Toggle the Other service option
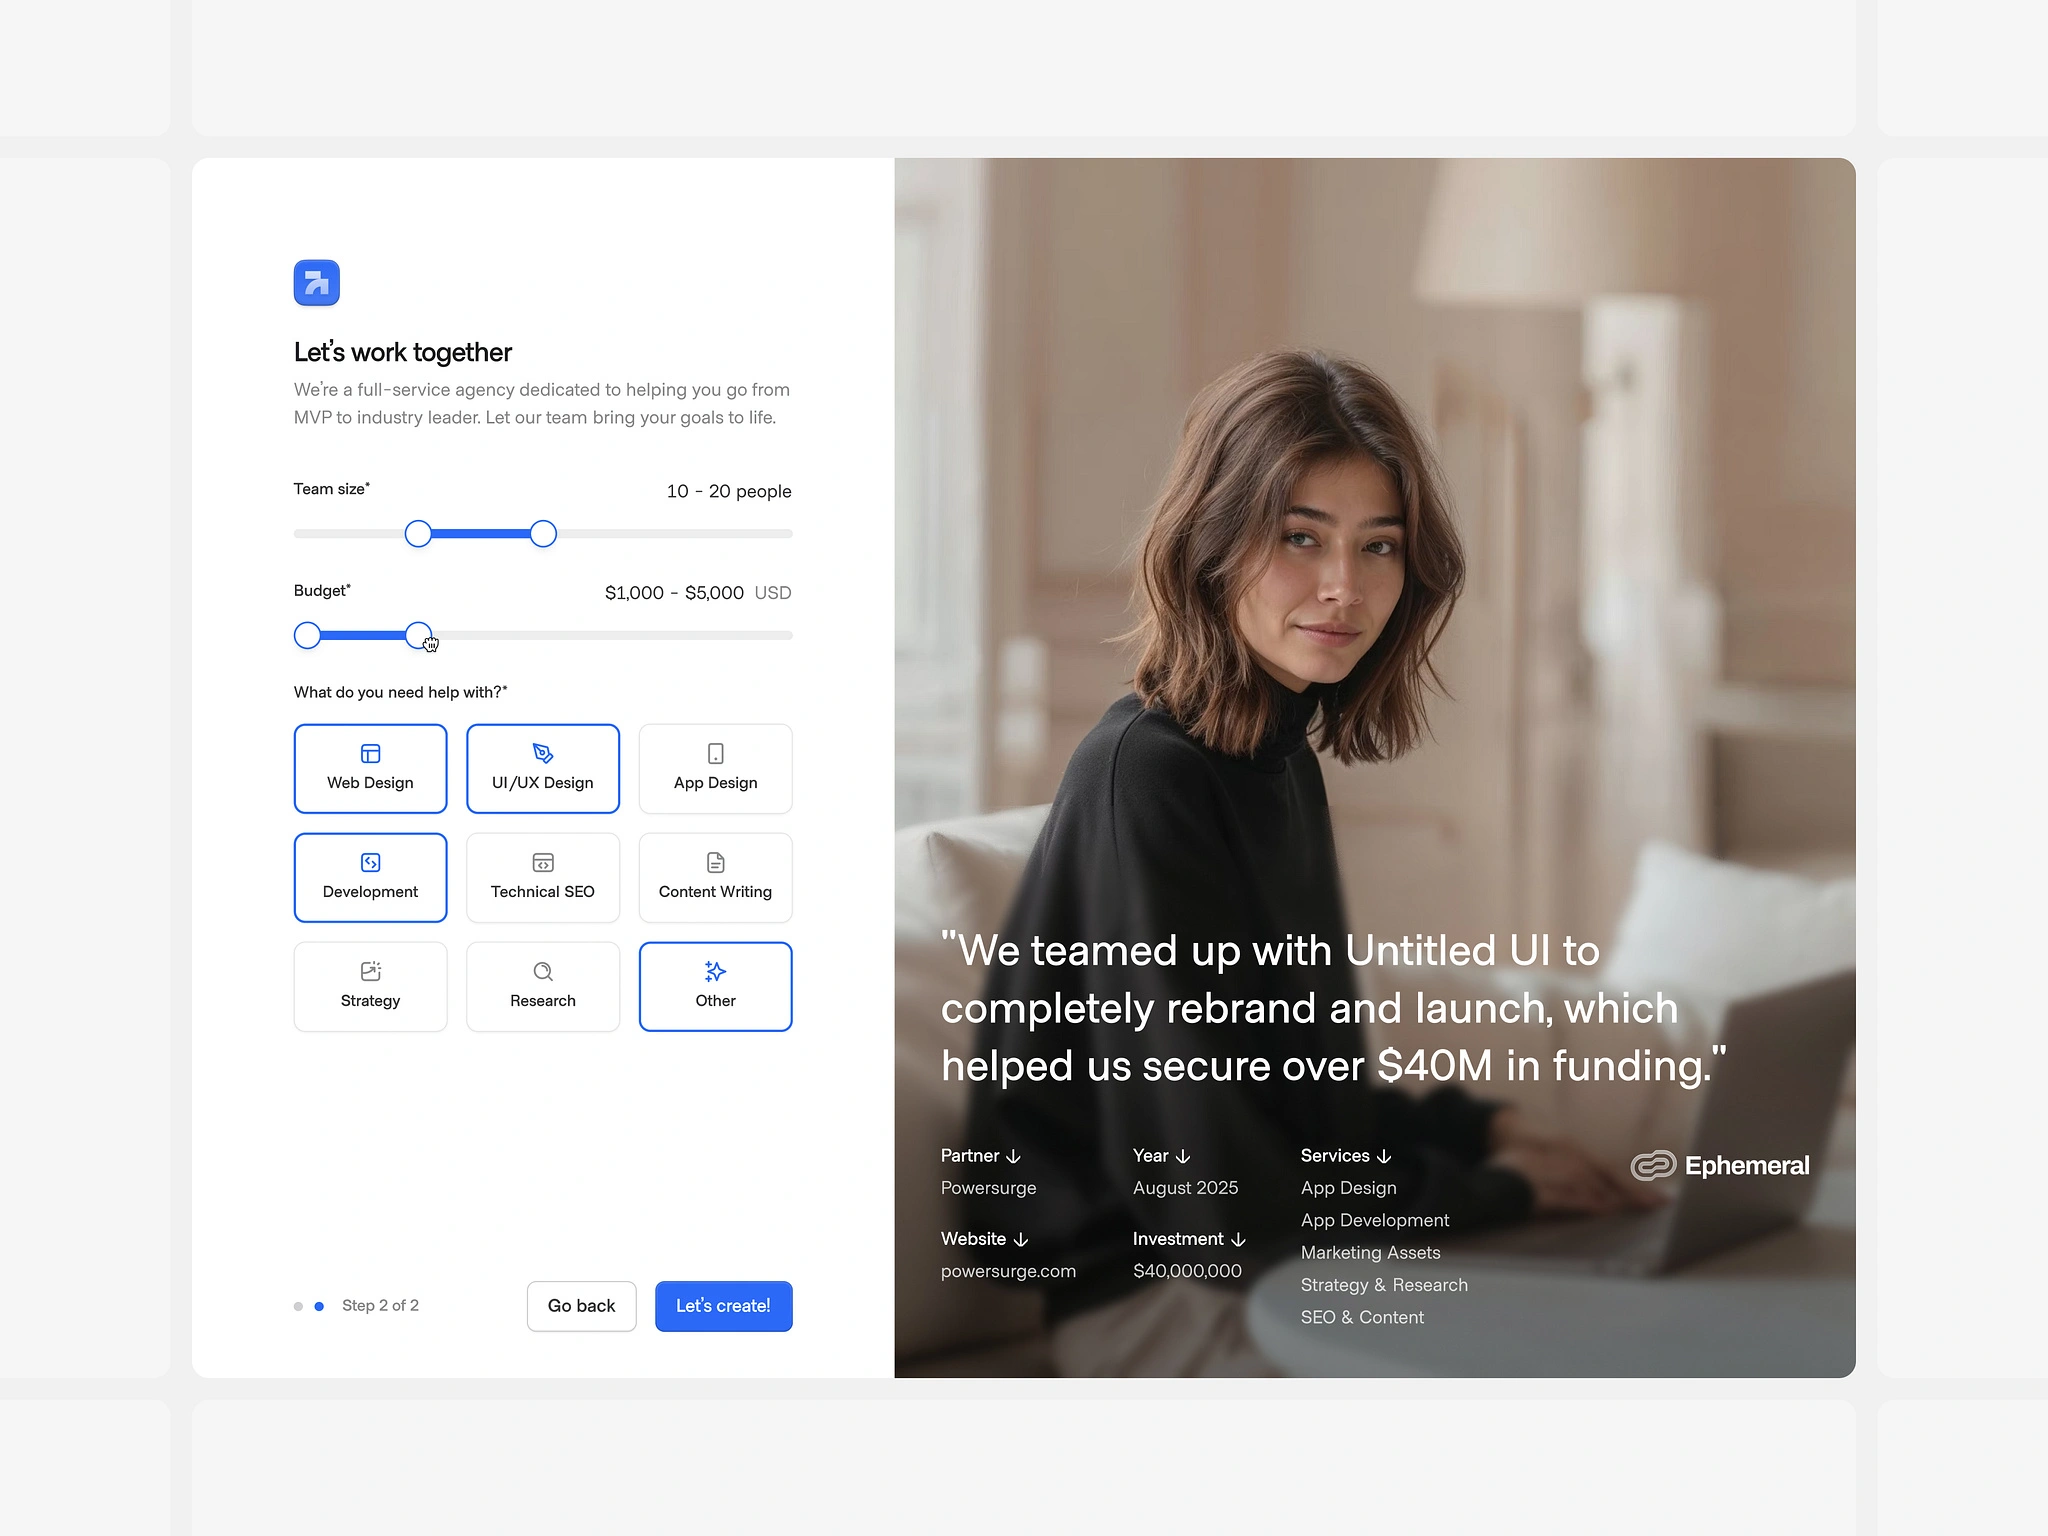Viewport: 2048px width, 1536px height. [714, 984]
